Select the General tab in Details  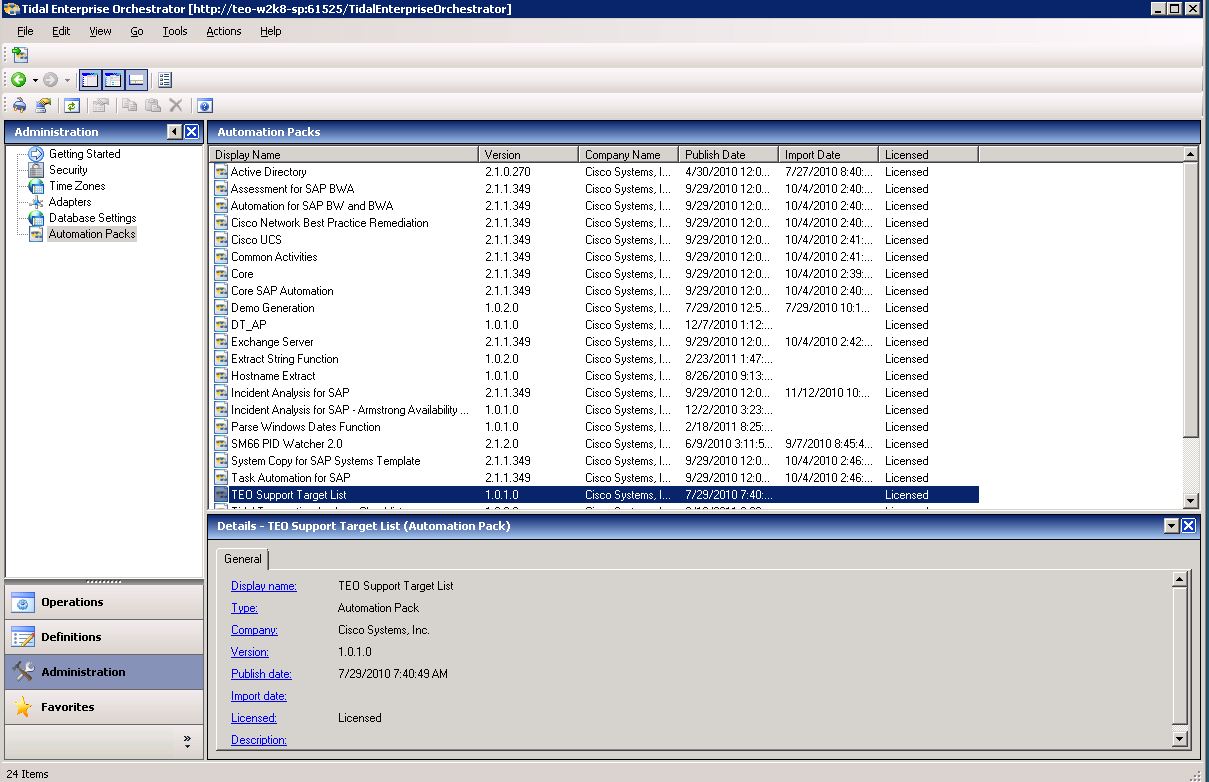[242, 559]
